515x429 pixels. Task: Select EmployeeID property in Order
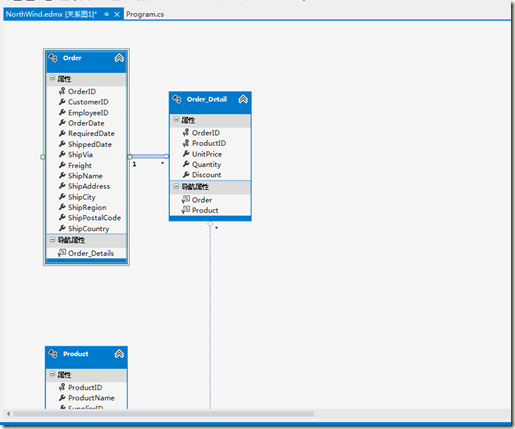coord(88,113)
